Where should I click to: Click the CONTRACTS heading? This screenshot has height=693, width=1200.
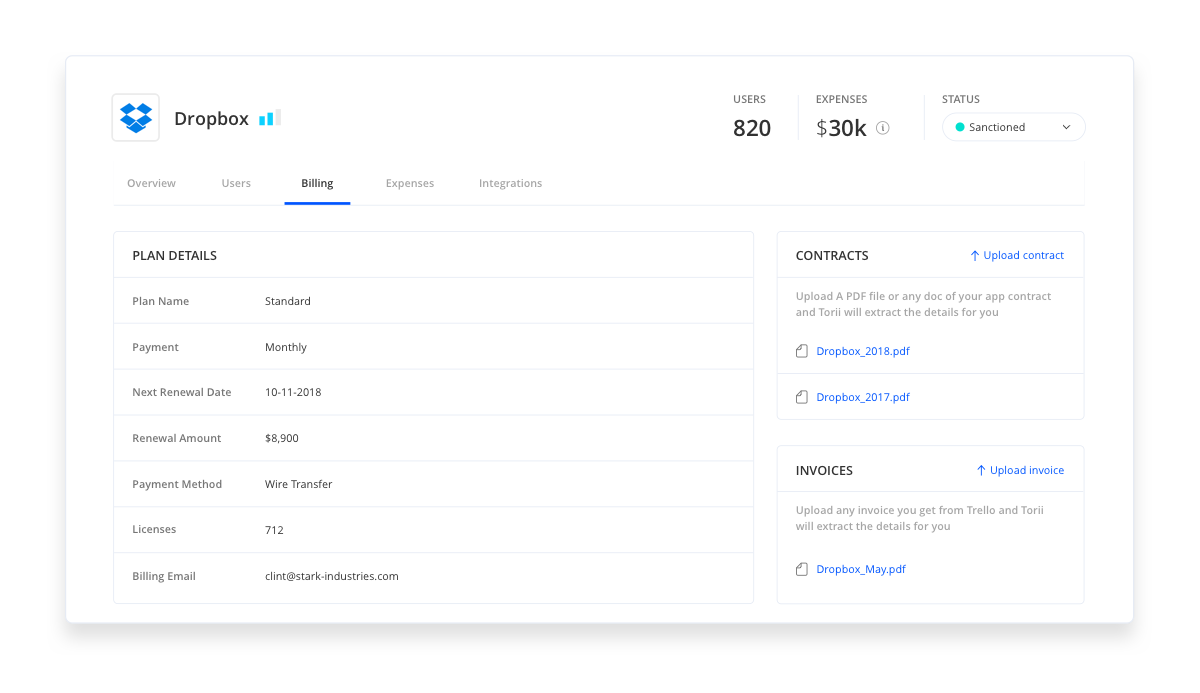(832, 256)
